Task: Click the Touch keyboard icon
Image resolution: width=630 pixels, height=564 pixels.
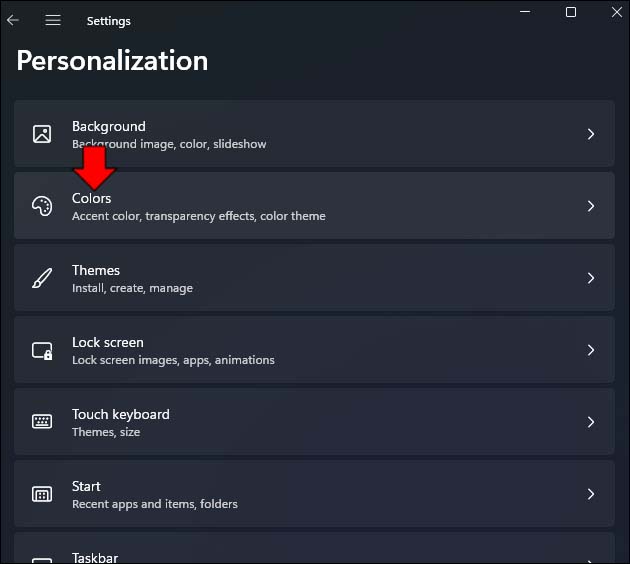Action: 42,422
